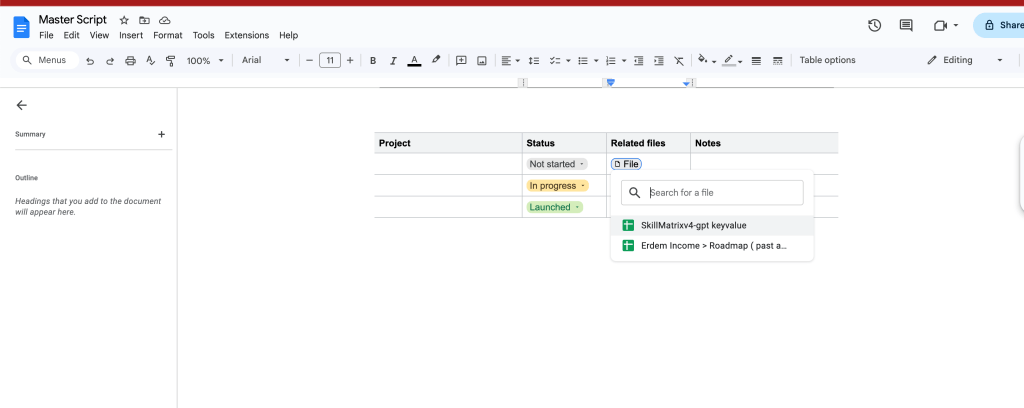Check the cloud save status icon
This screenshot has width=1024, height=408.
(x=165, y=20)
